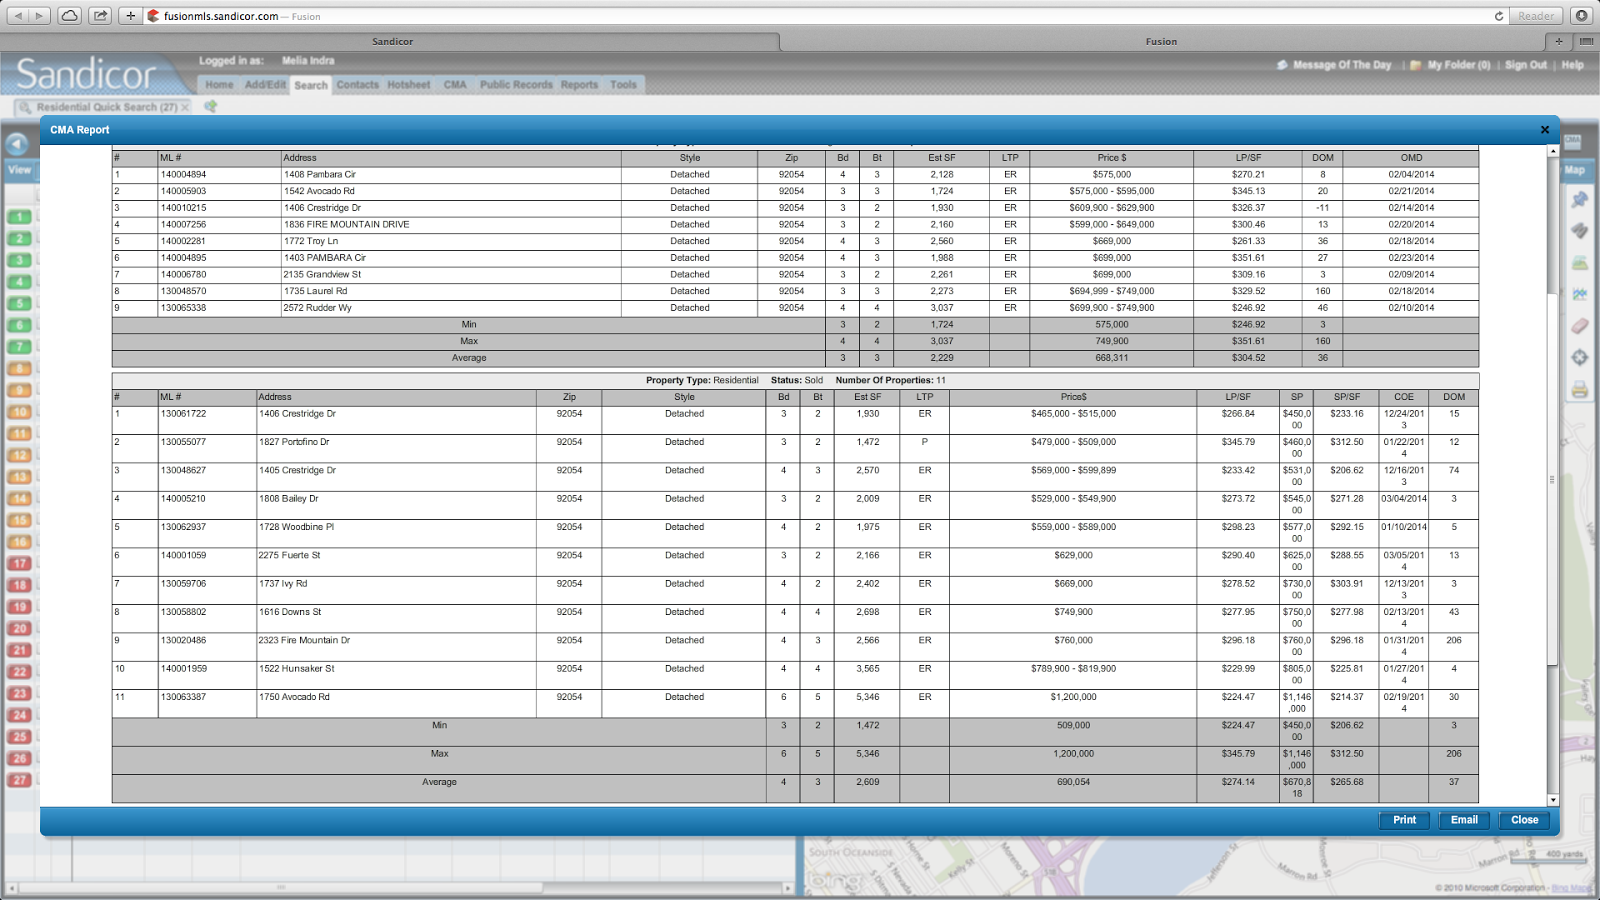Click the Safari Reader button

click(x=1536, y=16)
